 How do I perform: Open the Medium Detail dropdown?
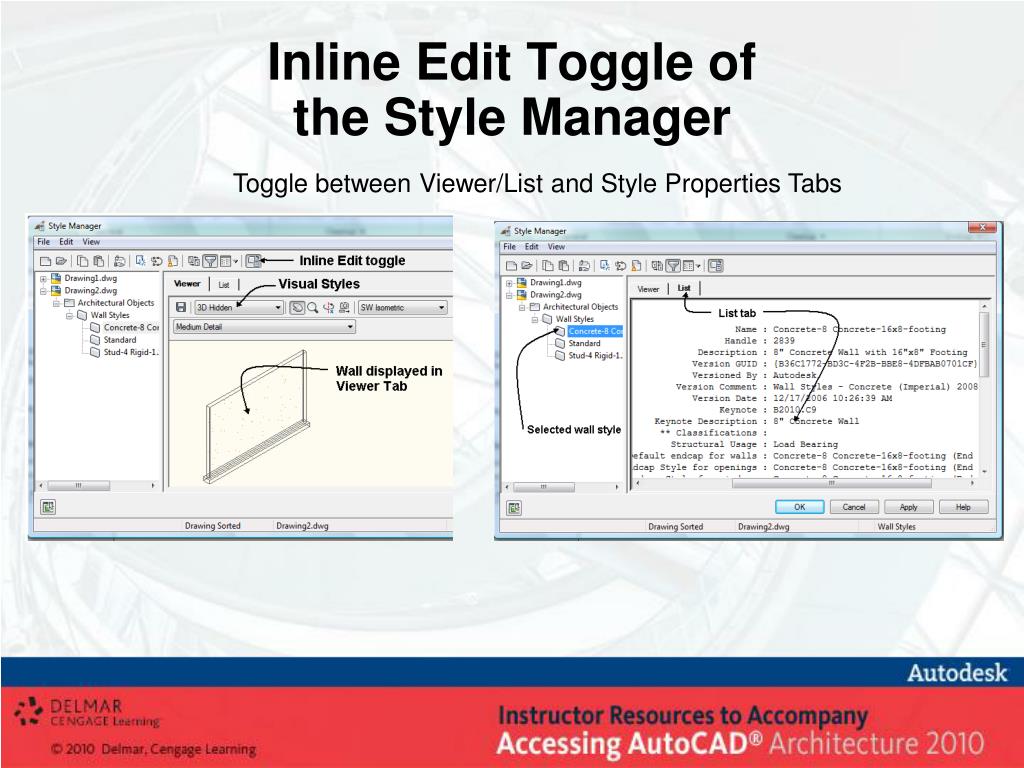[x=264, y=327]
